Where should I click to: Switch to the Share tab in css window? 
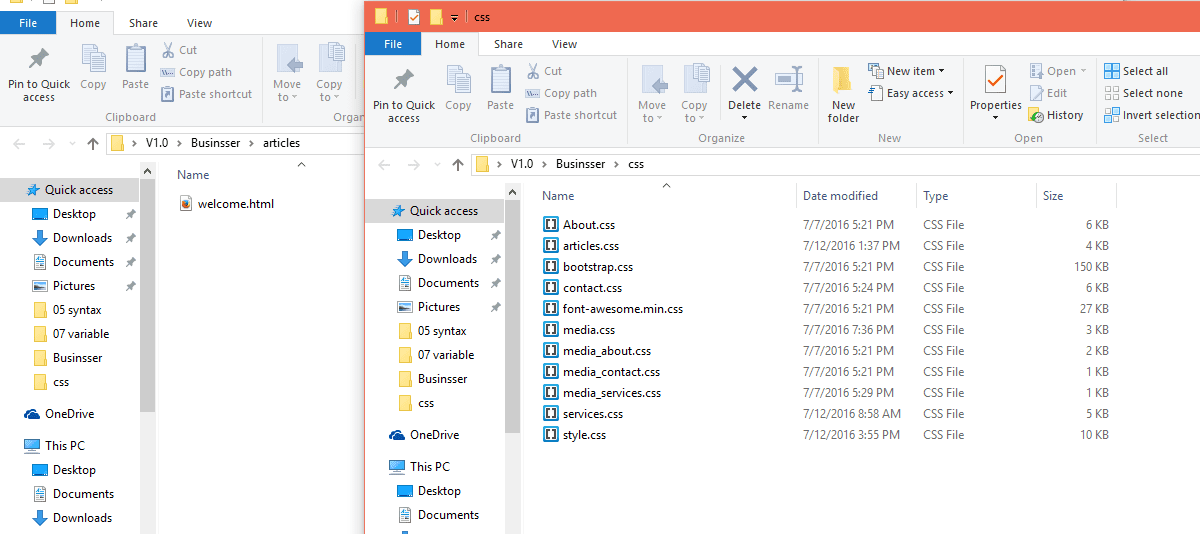(508, 44)
